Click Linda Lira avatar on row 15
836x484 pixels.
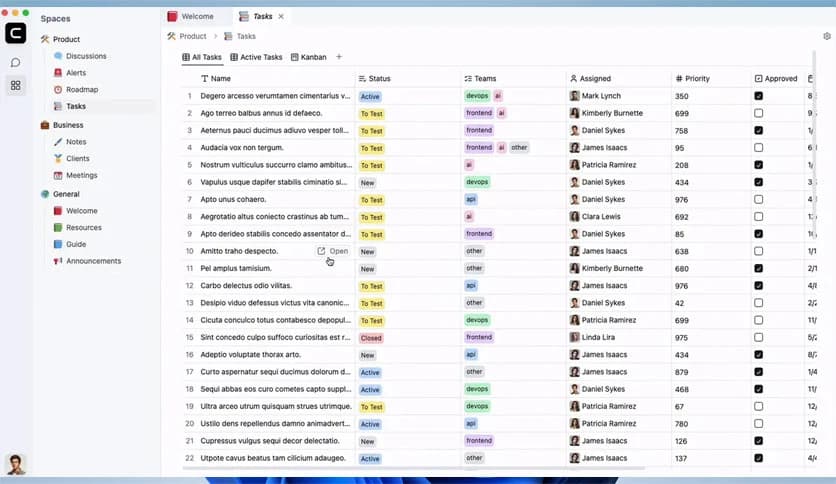[x=574, y=337]
